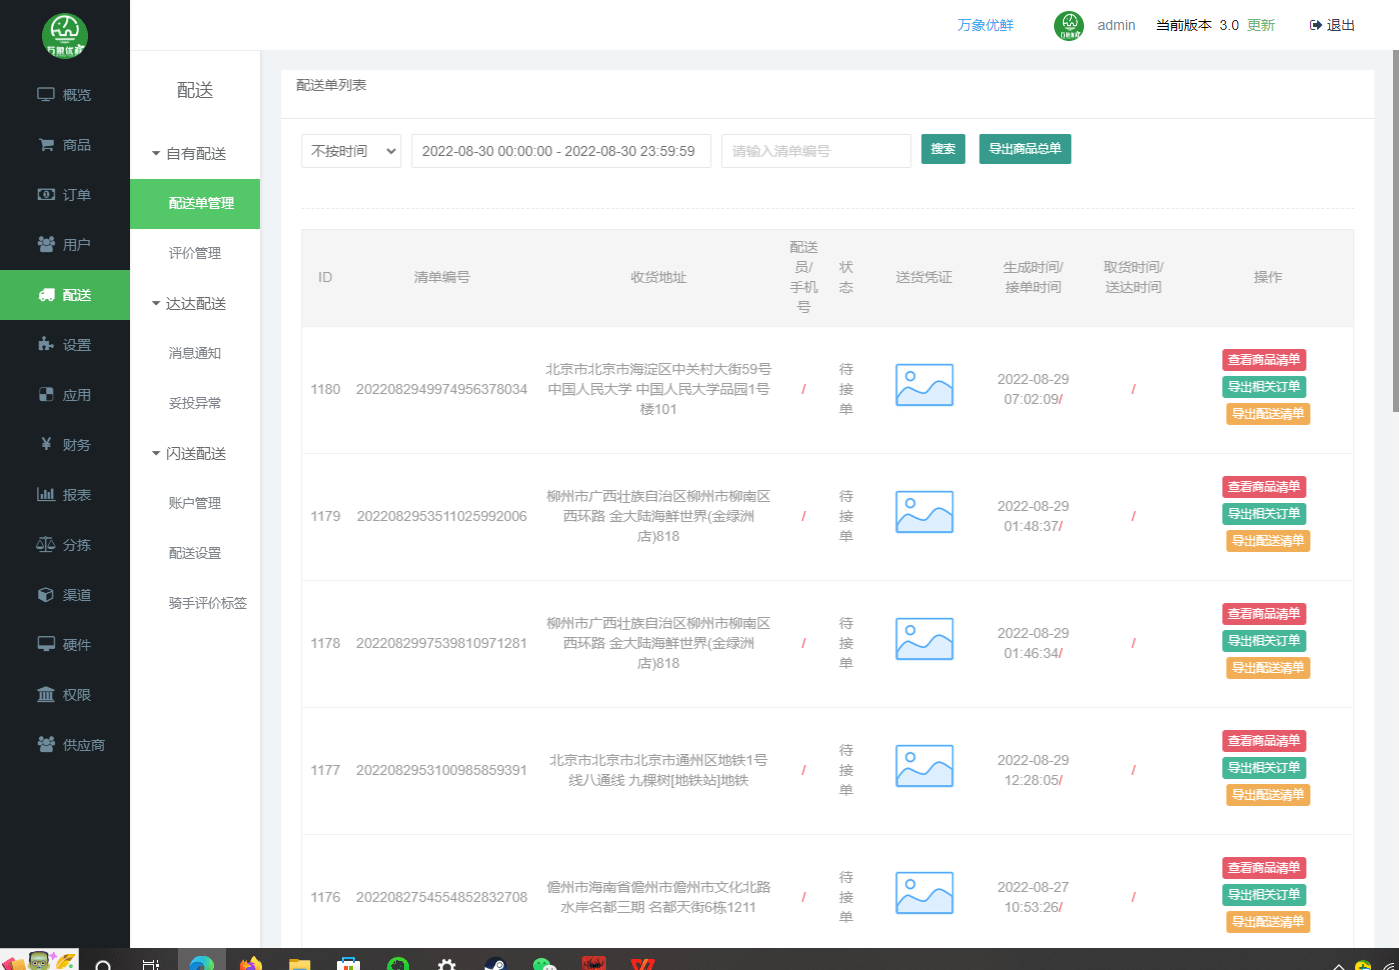The width and height of the screenshot is (1399, 970).
Task: Click the 订单 money icon in sidebar
Action: [x=46, y=195]
